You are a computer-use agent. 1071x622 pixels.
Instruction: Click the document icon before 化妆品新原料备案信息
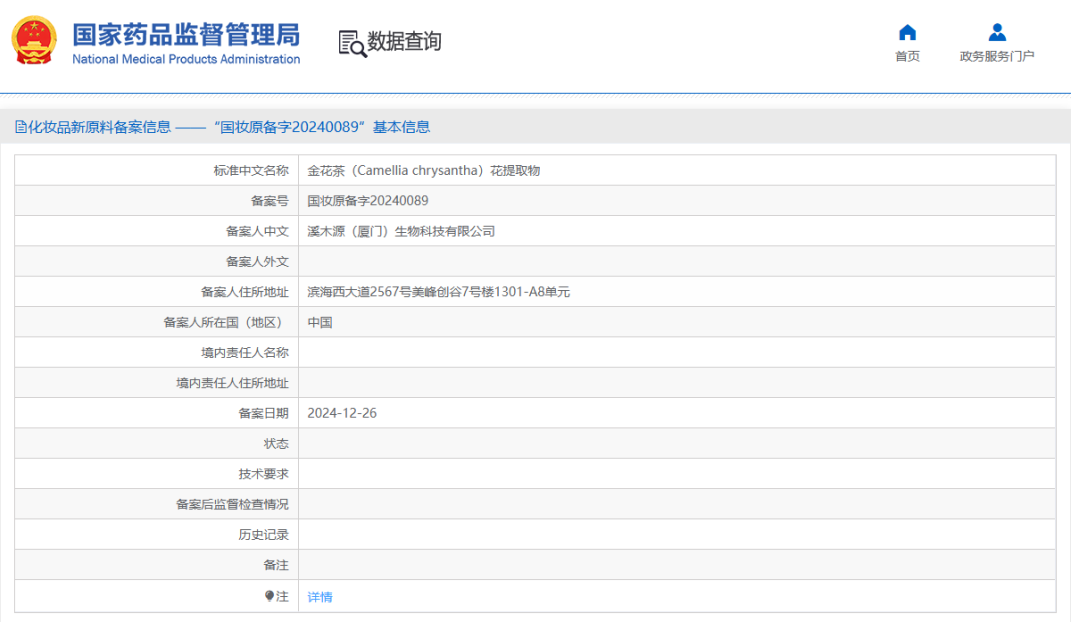click(20, 127)
